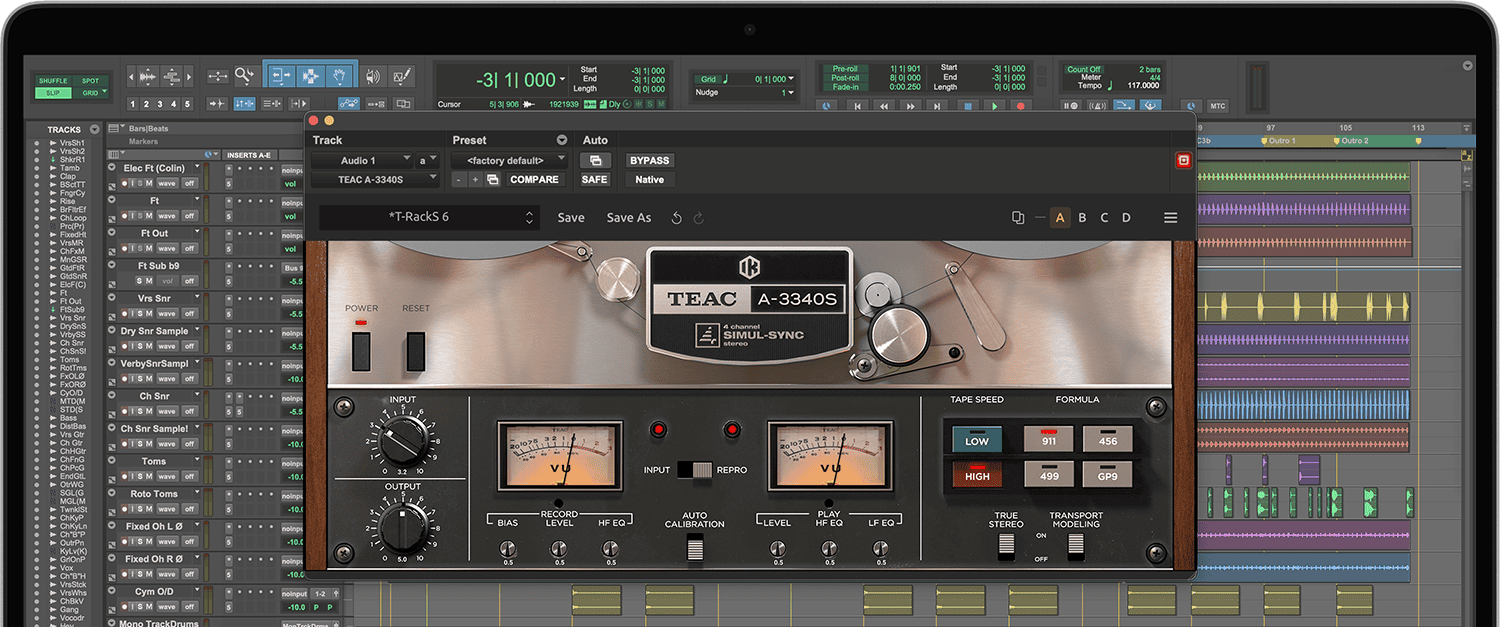Screen dimensions: 1500x627
Task: Select the 499 tape formula
Action: [1049, 475]
